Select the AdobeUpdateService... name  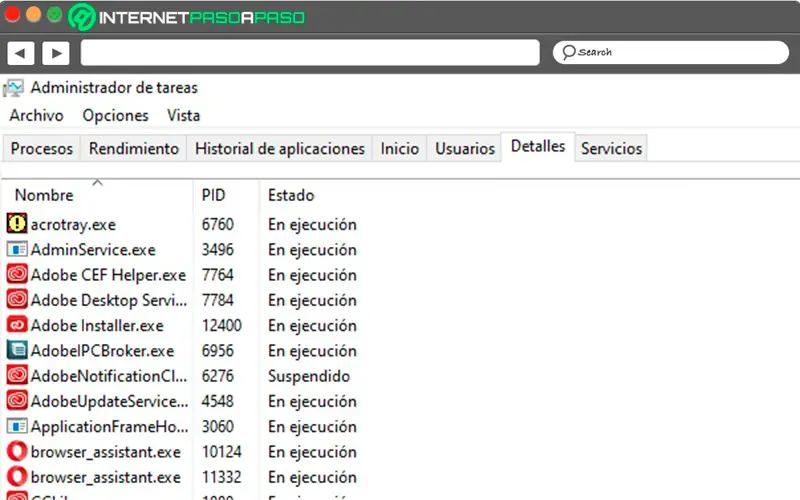click(x=109, y=402)
